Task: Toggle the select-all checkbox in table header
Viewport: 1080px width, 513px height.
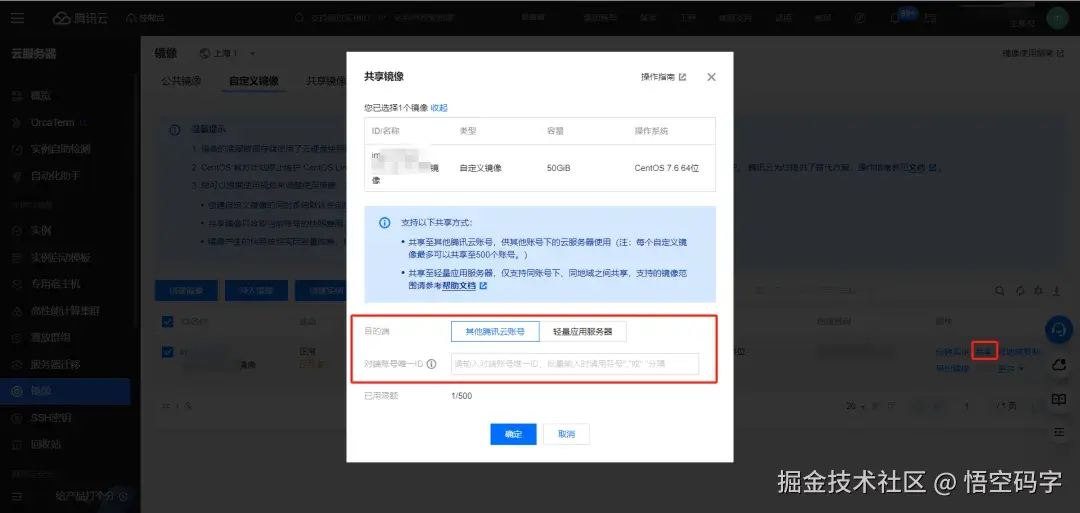Action: click(x=167, y=321)
